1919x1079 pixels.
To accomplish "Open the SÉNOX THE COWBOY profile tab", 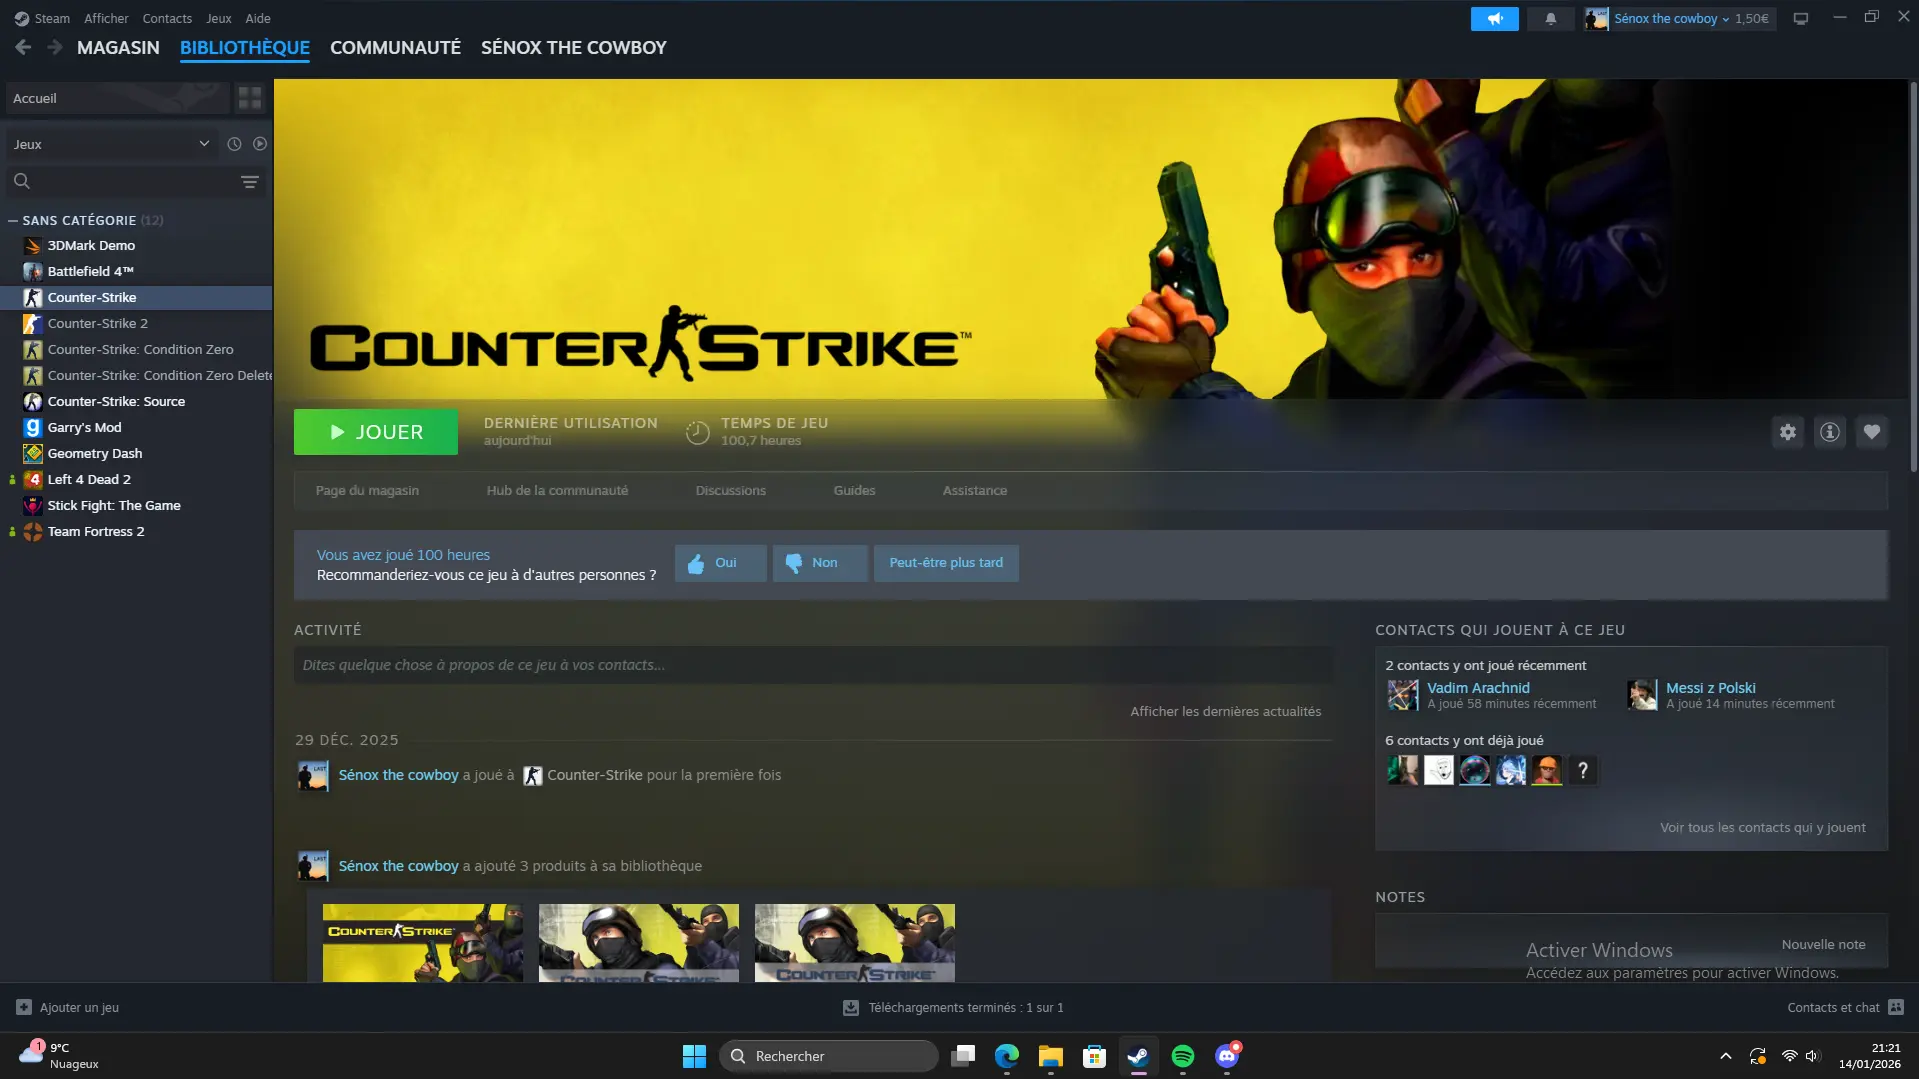I will coord(573,47).
